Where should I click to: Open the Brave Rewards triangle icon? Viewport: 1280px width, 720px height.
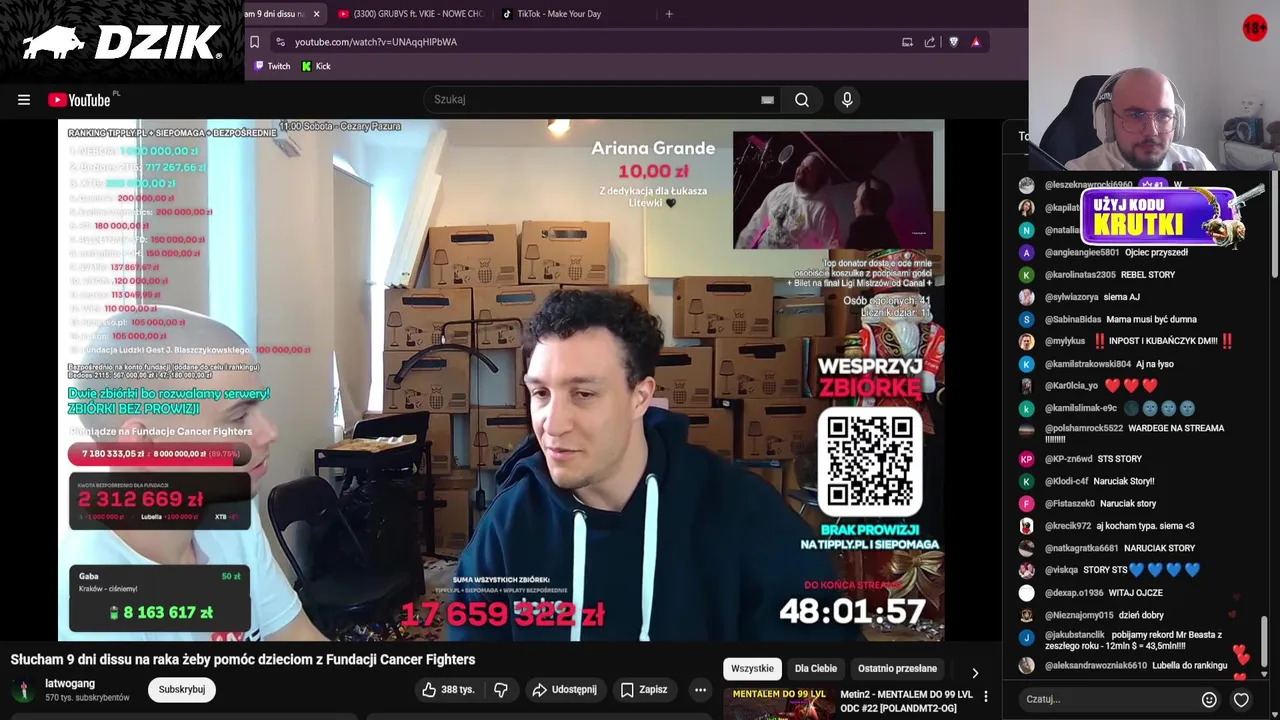pos(976,42)
